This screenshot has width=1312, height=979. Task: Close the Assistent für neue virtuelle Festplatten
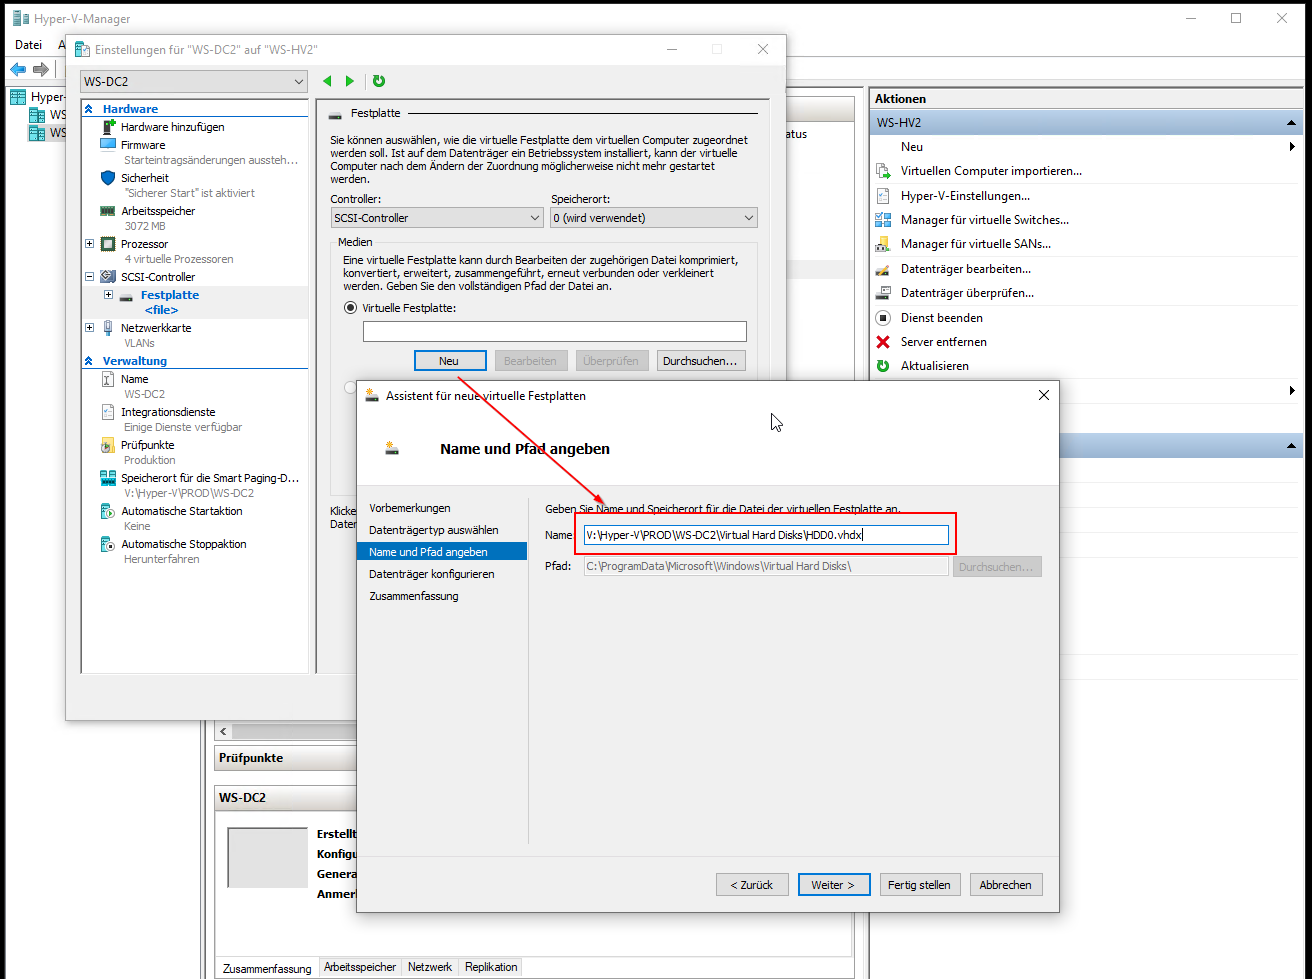(1044, 395)
